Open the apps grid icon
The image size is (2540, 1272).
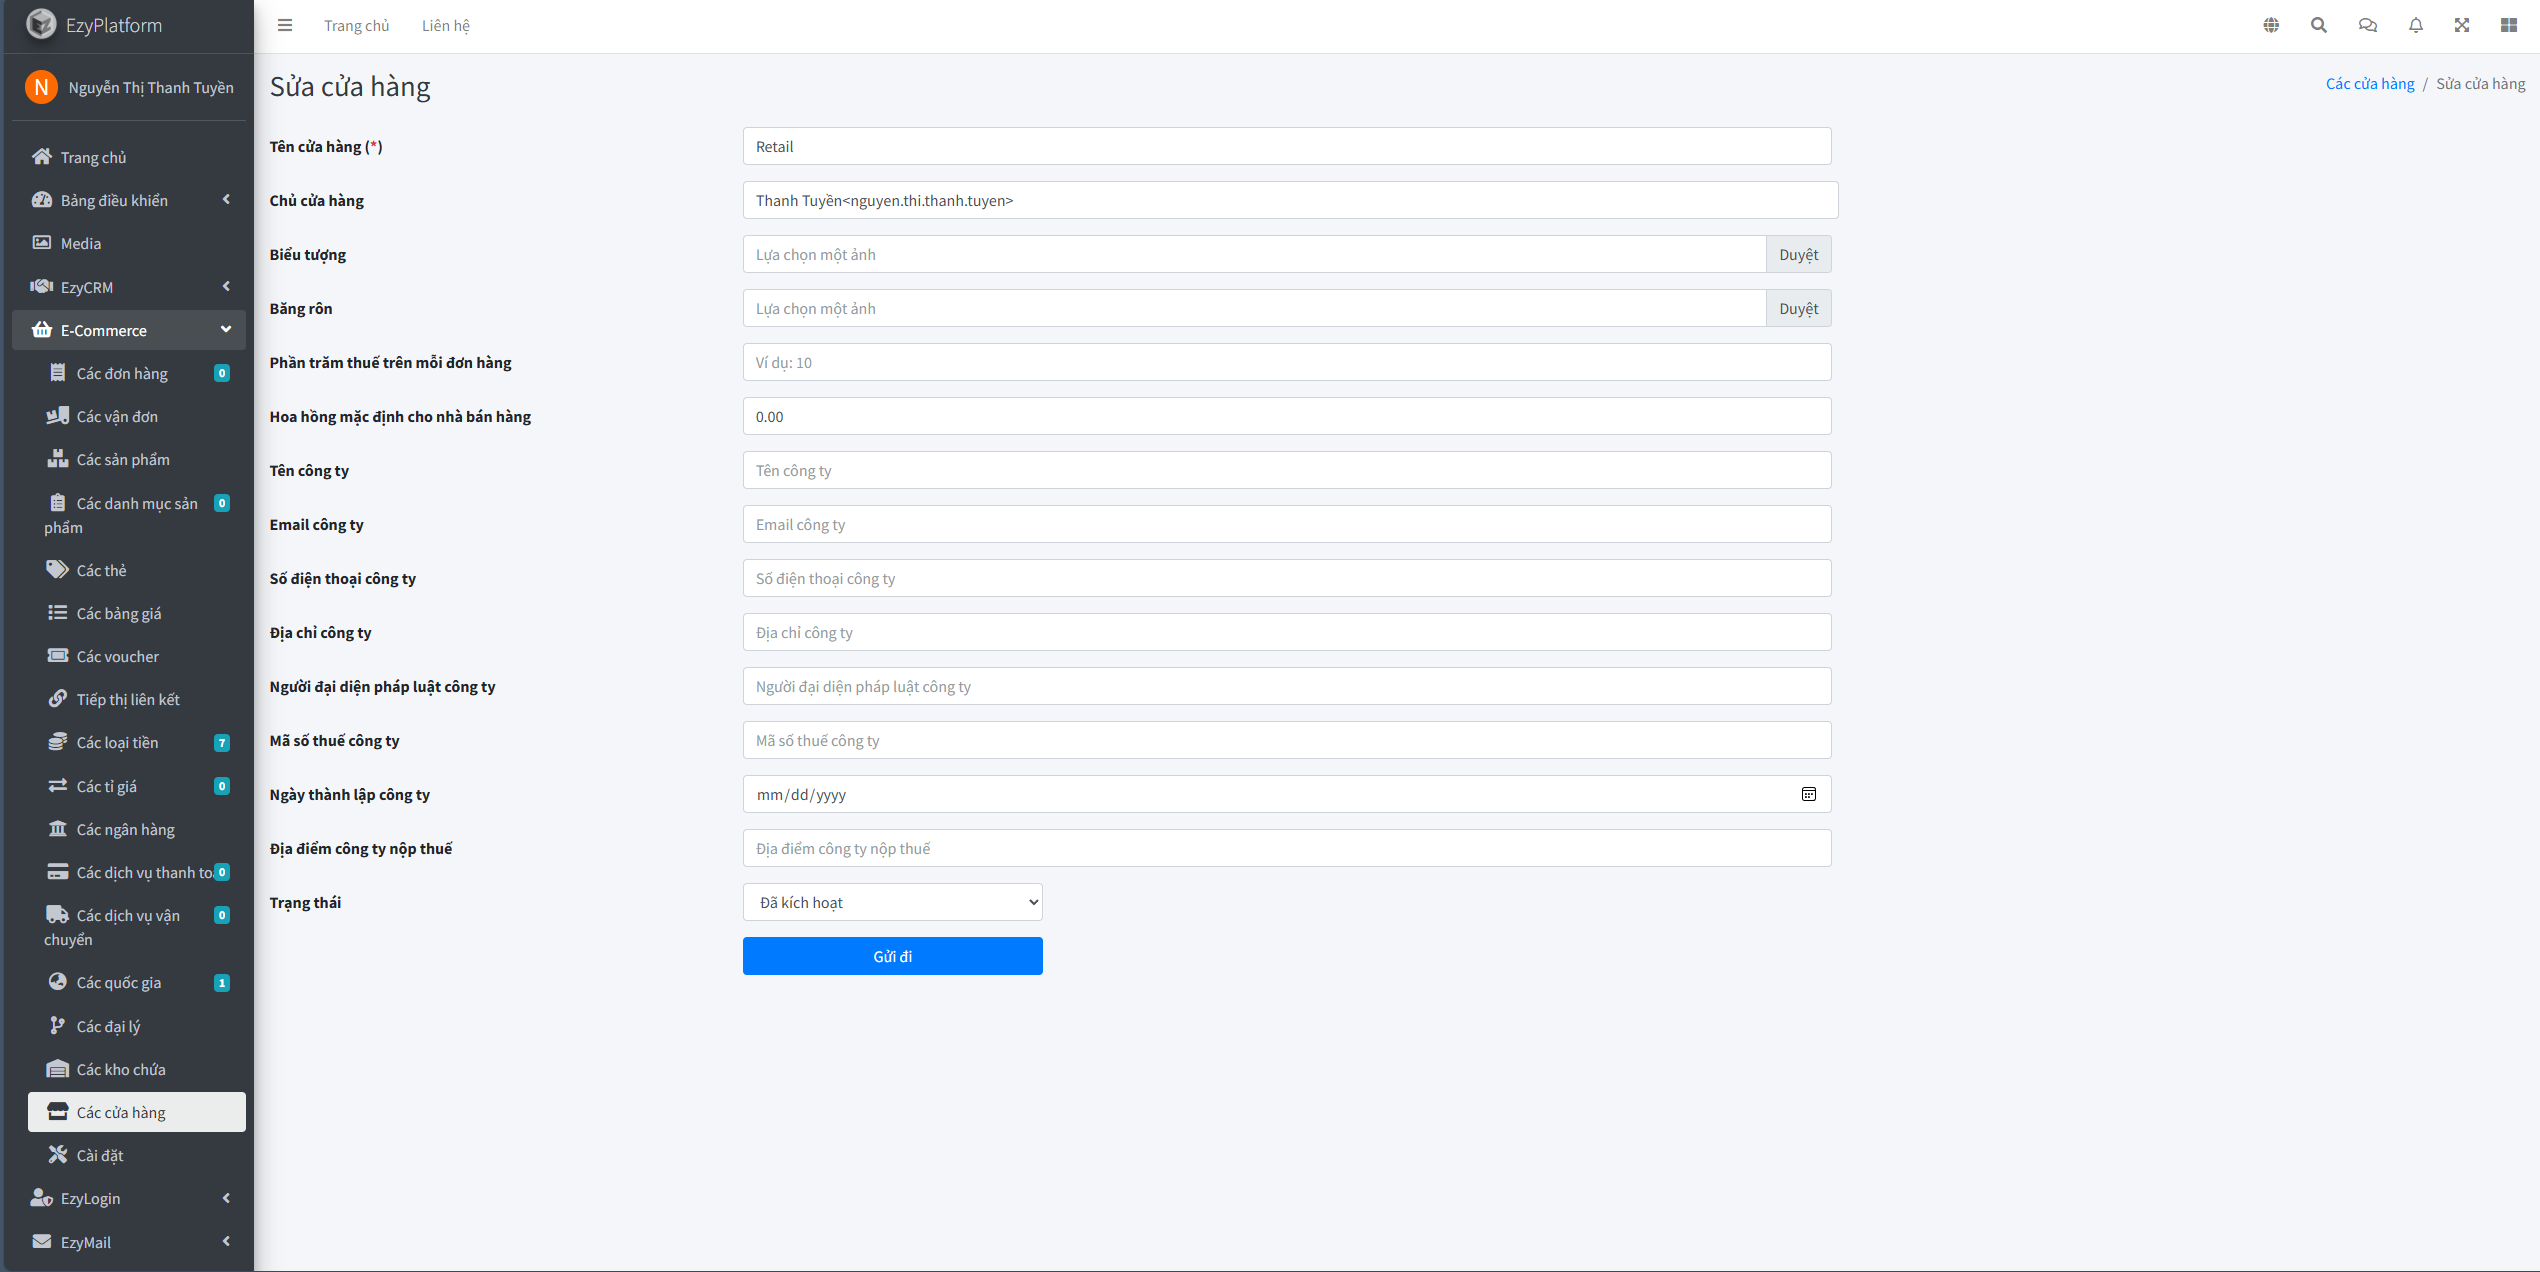[2508, 26]
